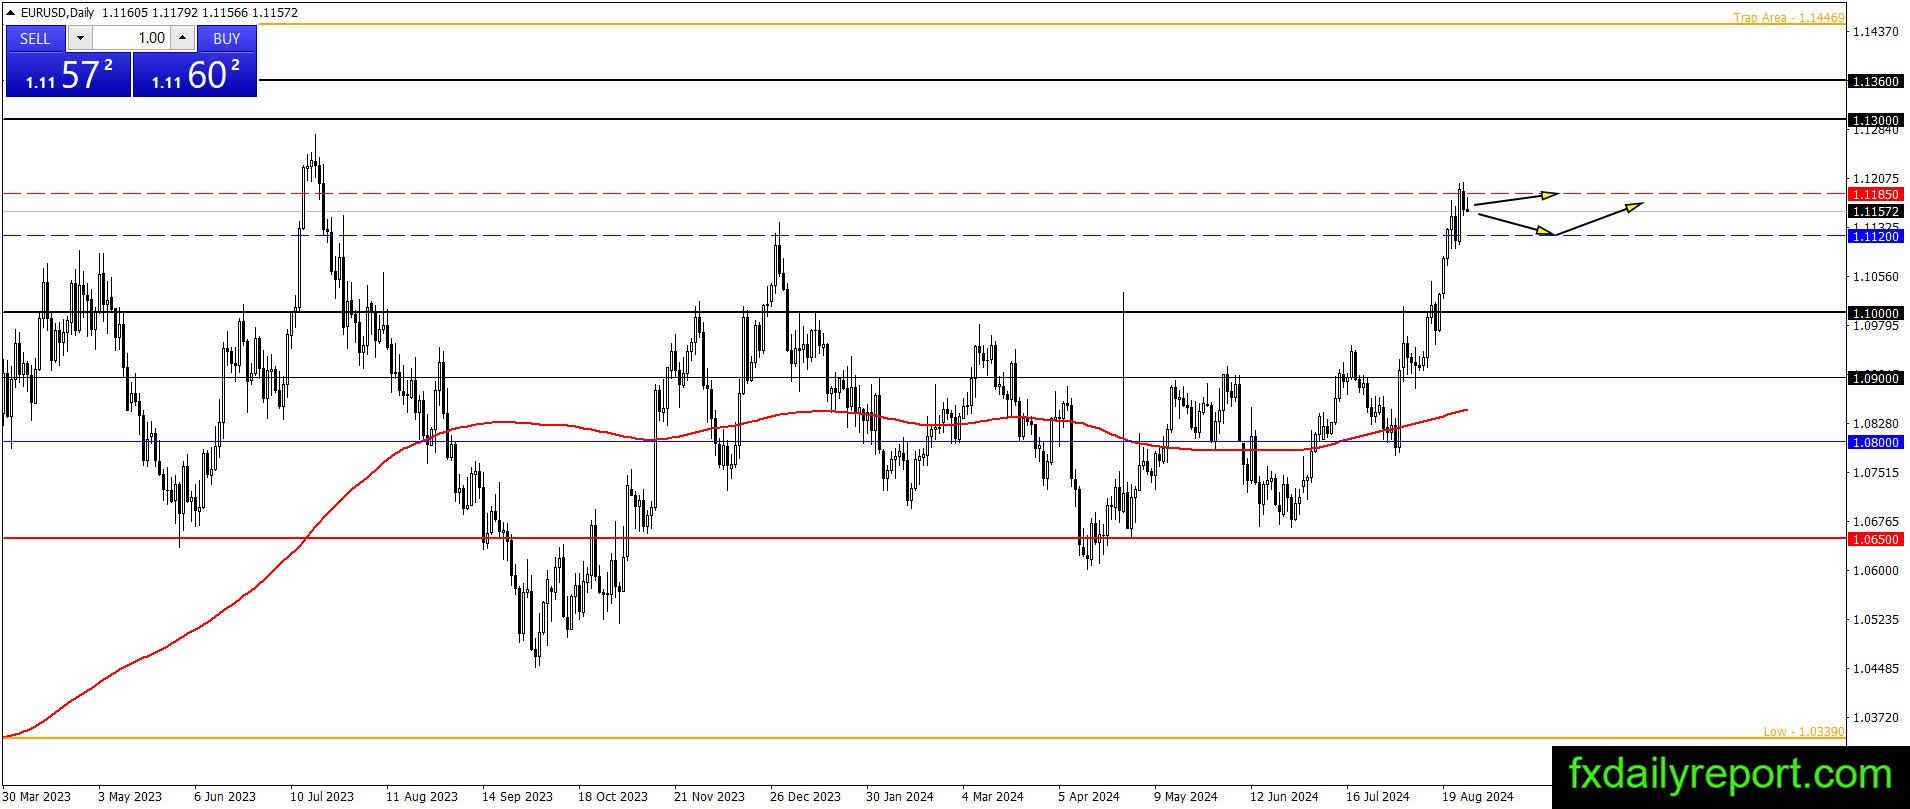Click the sell price tile showing 1.11 57
The height and width of the screenshot is (809, 1910).
click(x=68, y=75)
